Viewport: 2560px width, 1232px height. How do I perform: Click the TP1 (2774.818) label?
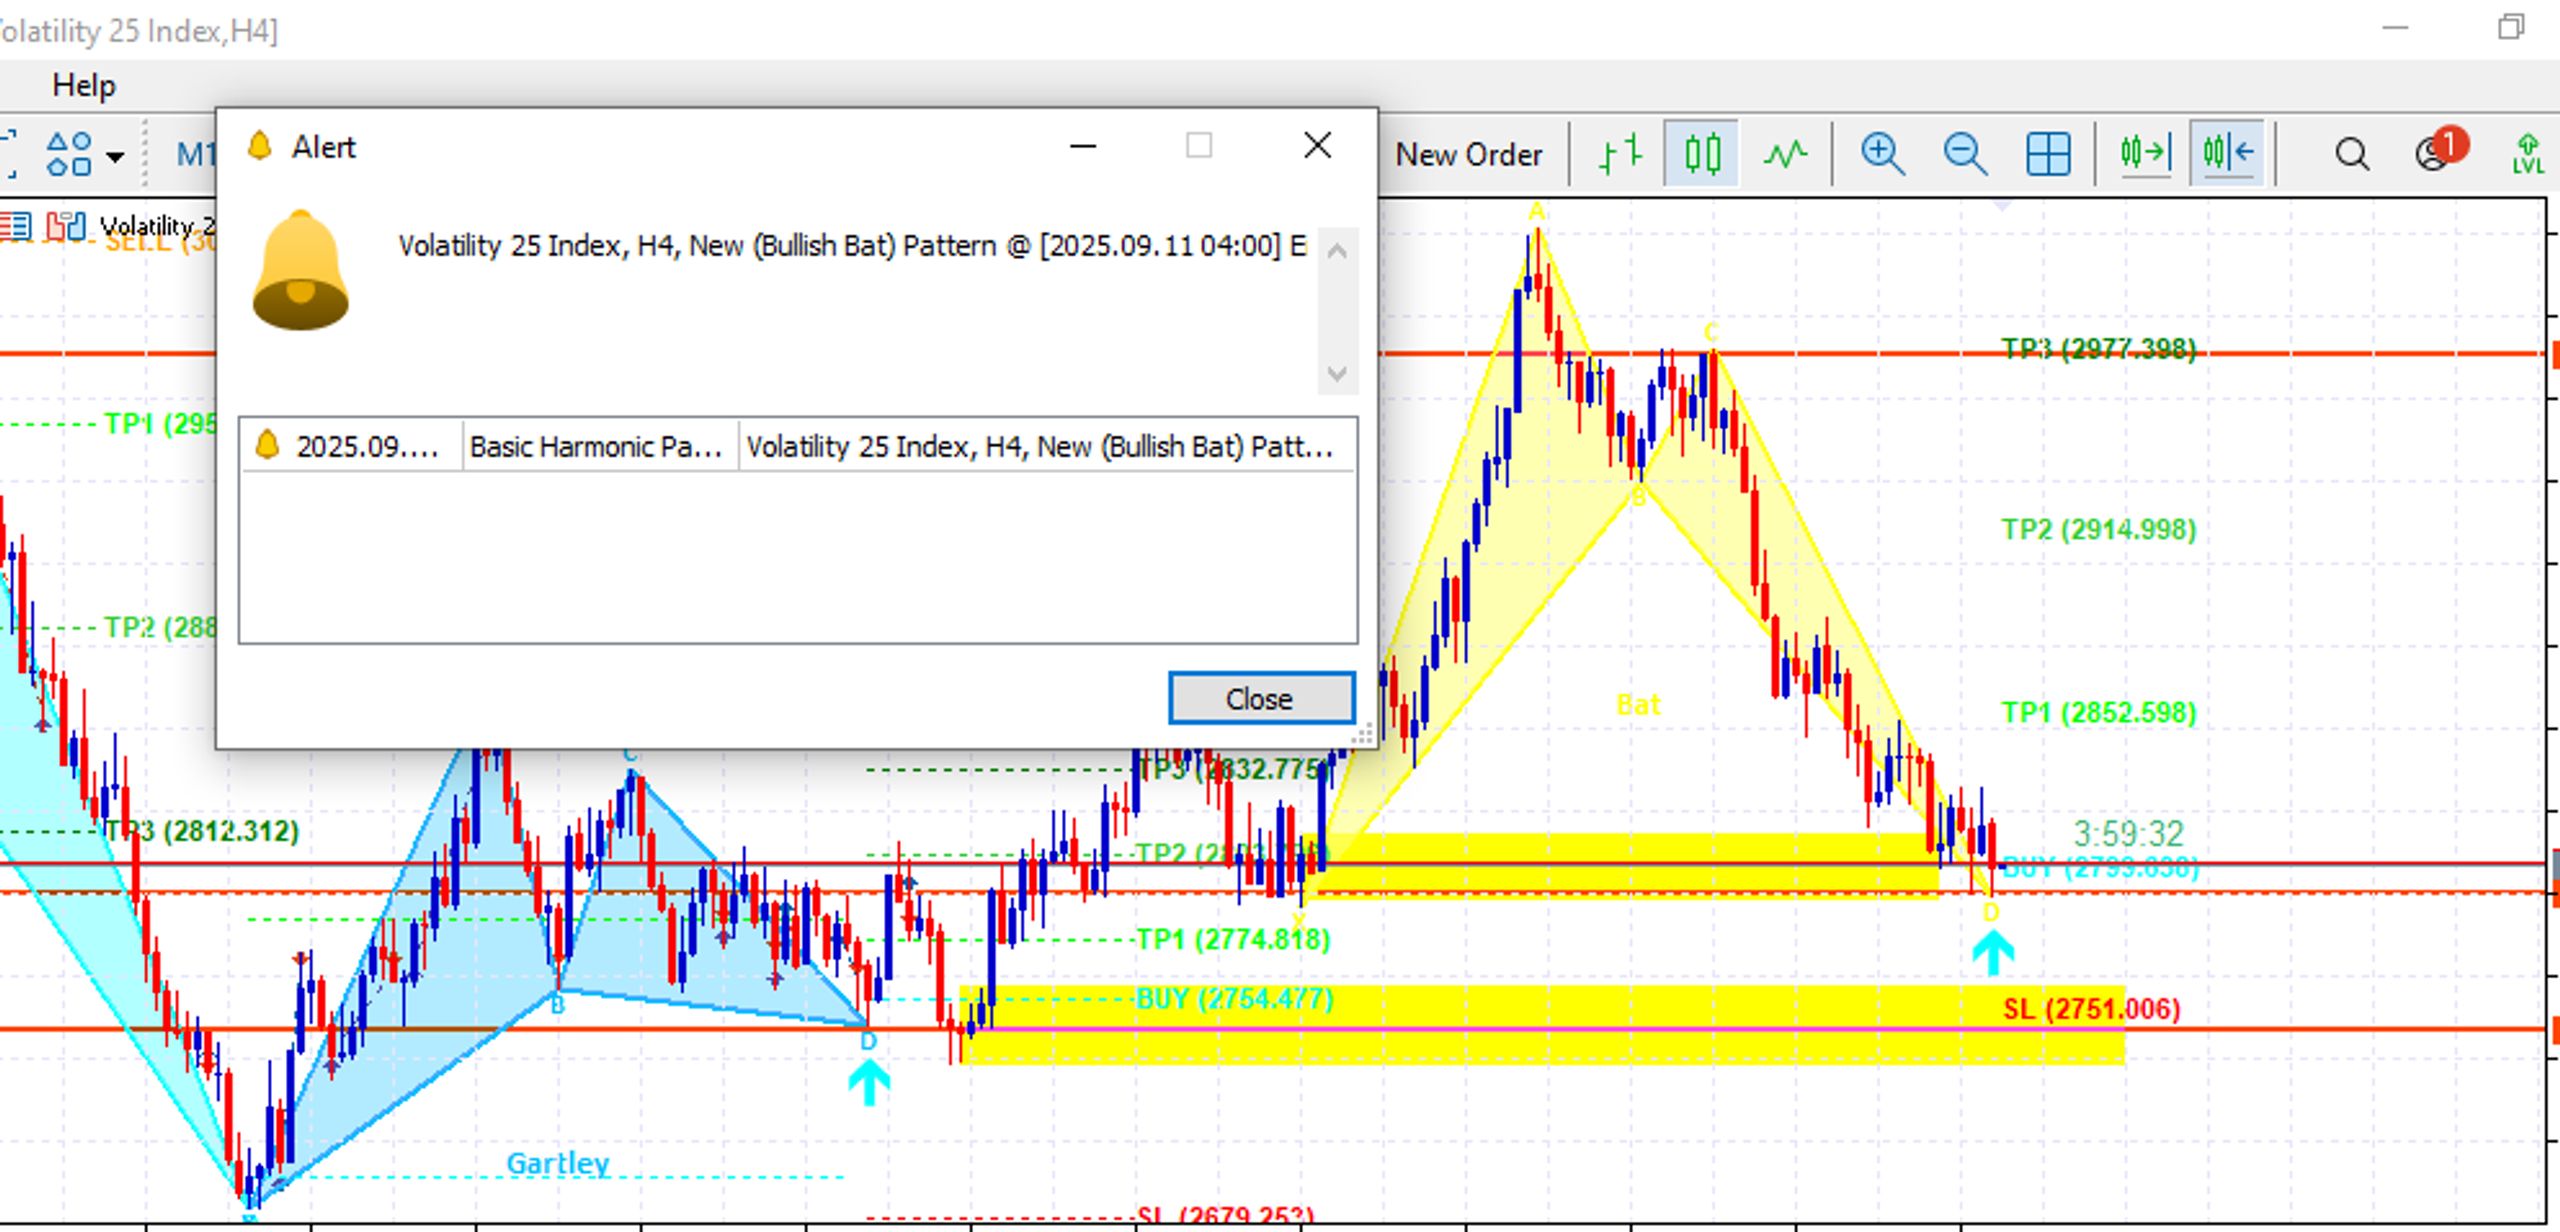click(1233, 939)
